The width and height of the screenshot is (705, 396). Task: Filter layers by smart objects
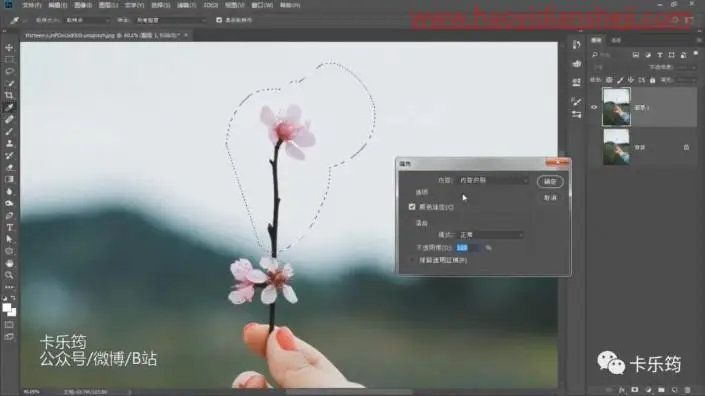click(x=683, y=55)
